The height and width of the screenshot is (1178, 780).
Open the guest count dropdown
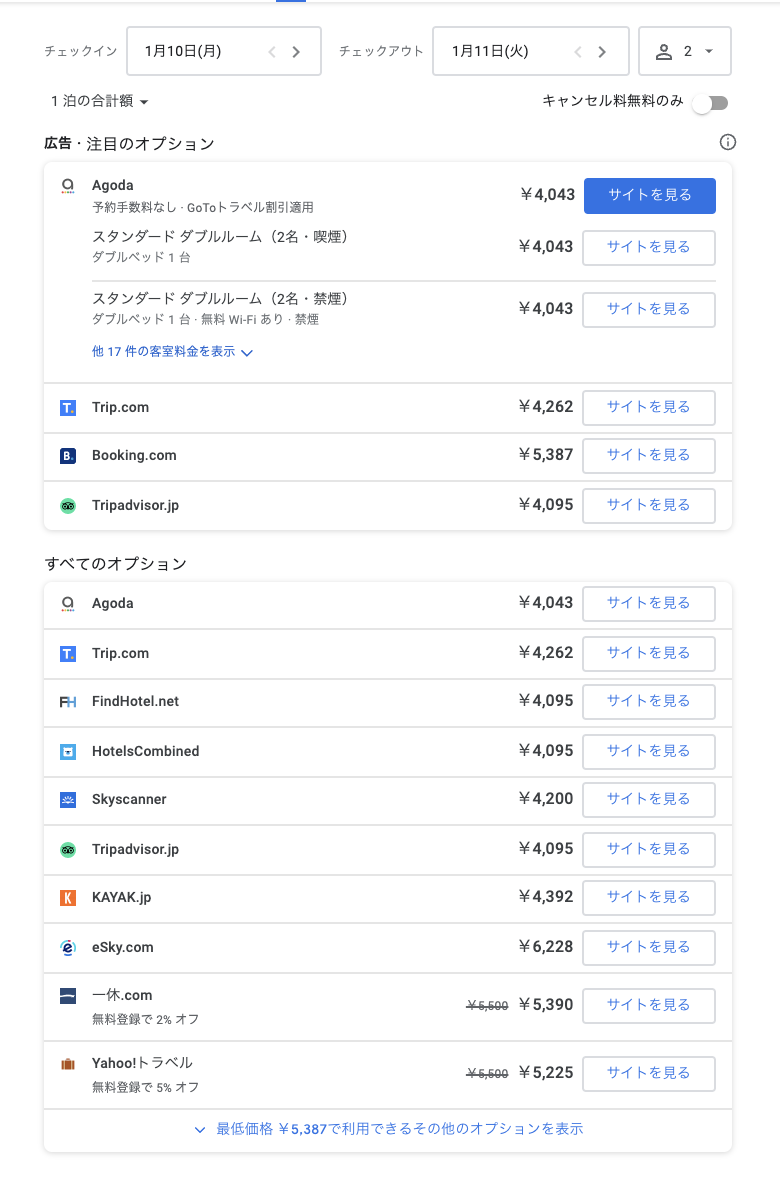click(685, 51)
